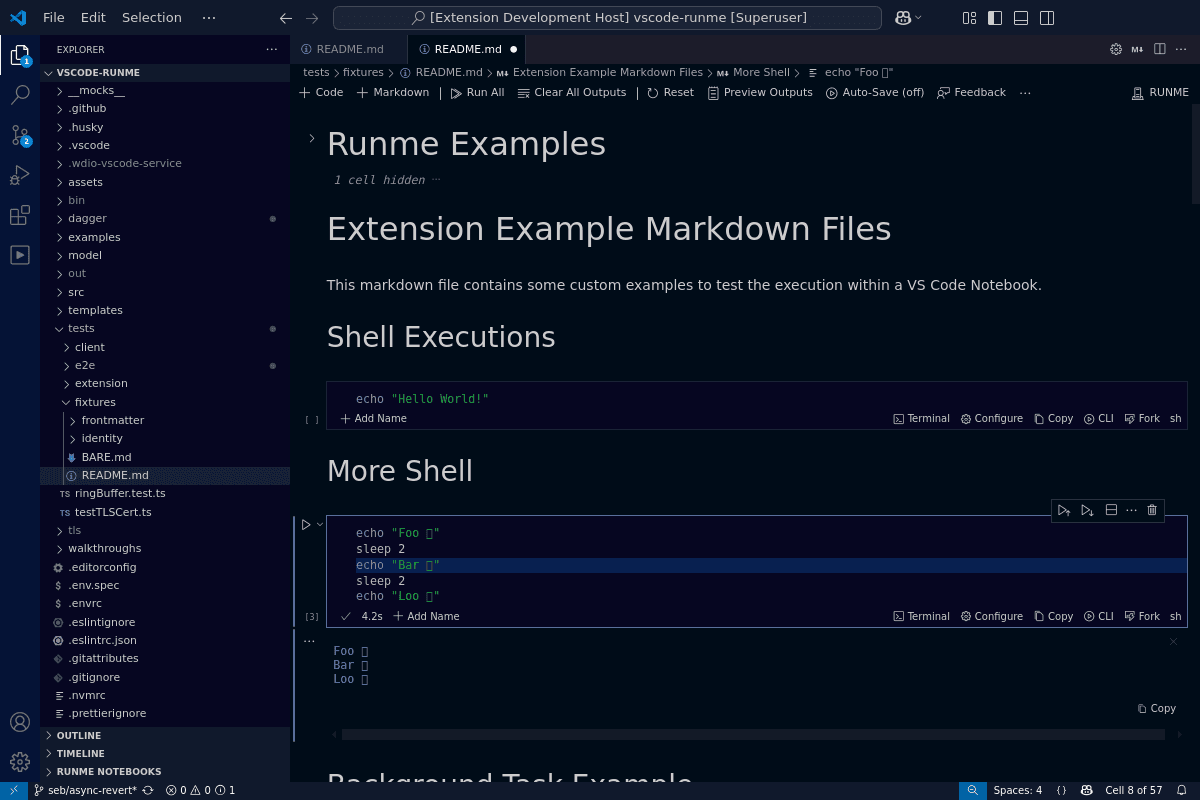Image resolution: width=1200 pixels, height=800 pixels.
Task: Switch to the first README.md tab
Action: coord(349,49)
